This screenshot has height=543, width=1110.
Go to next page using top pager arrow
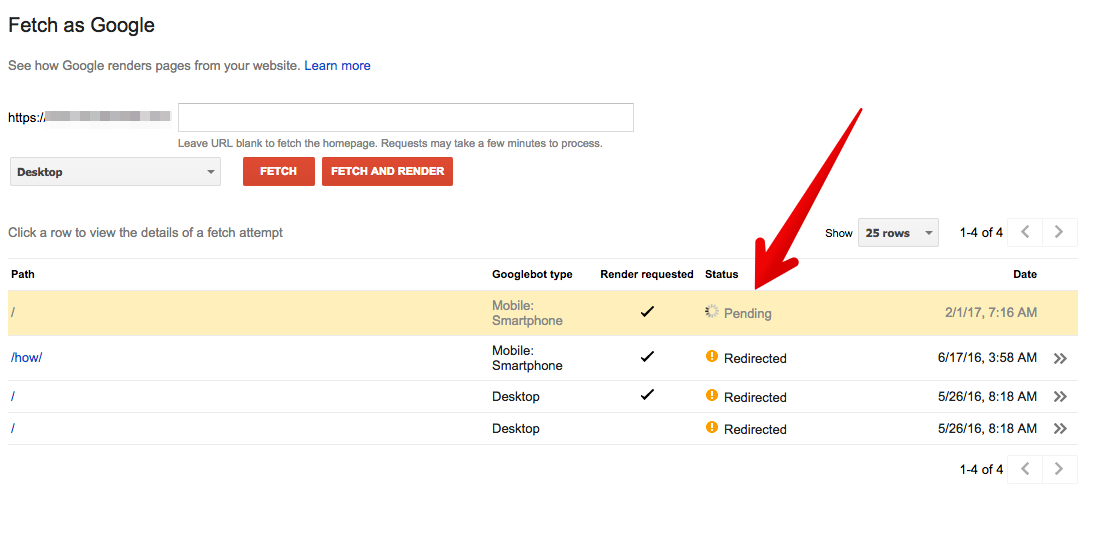[1060, 232]
